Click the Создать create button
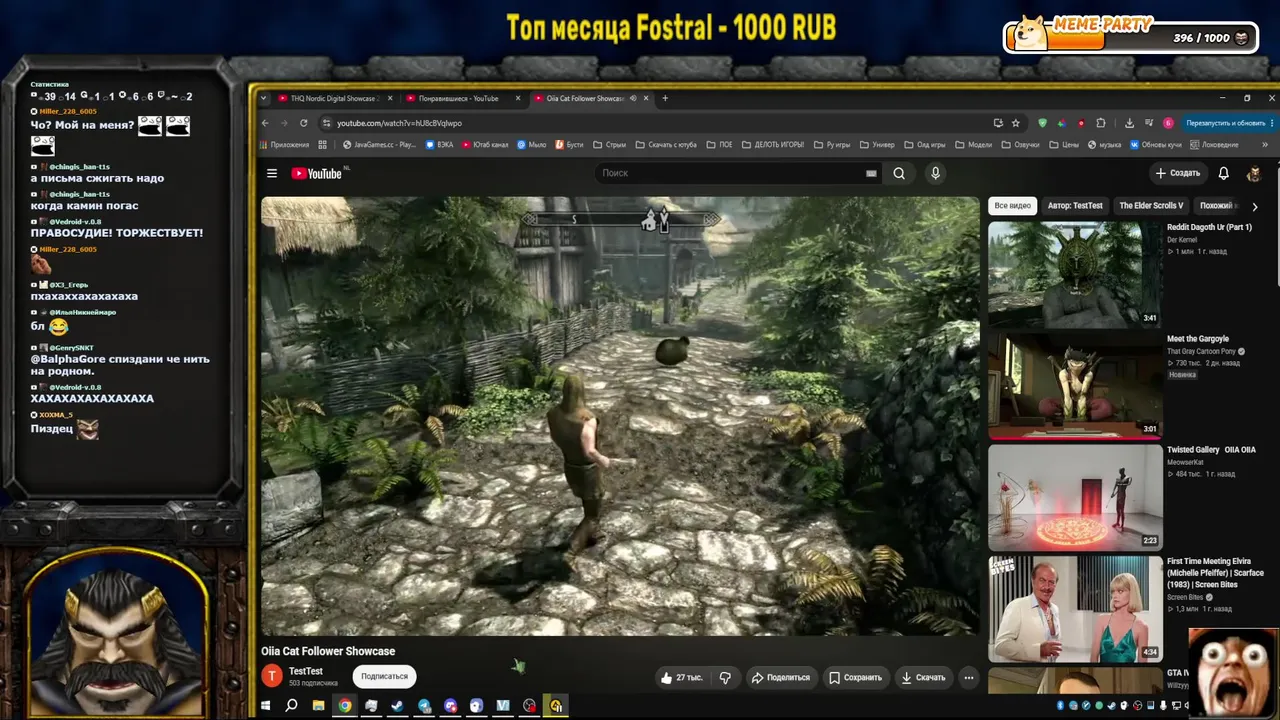Screen dimensions: 1280x720 coord(1177,173)
